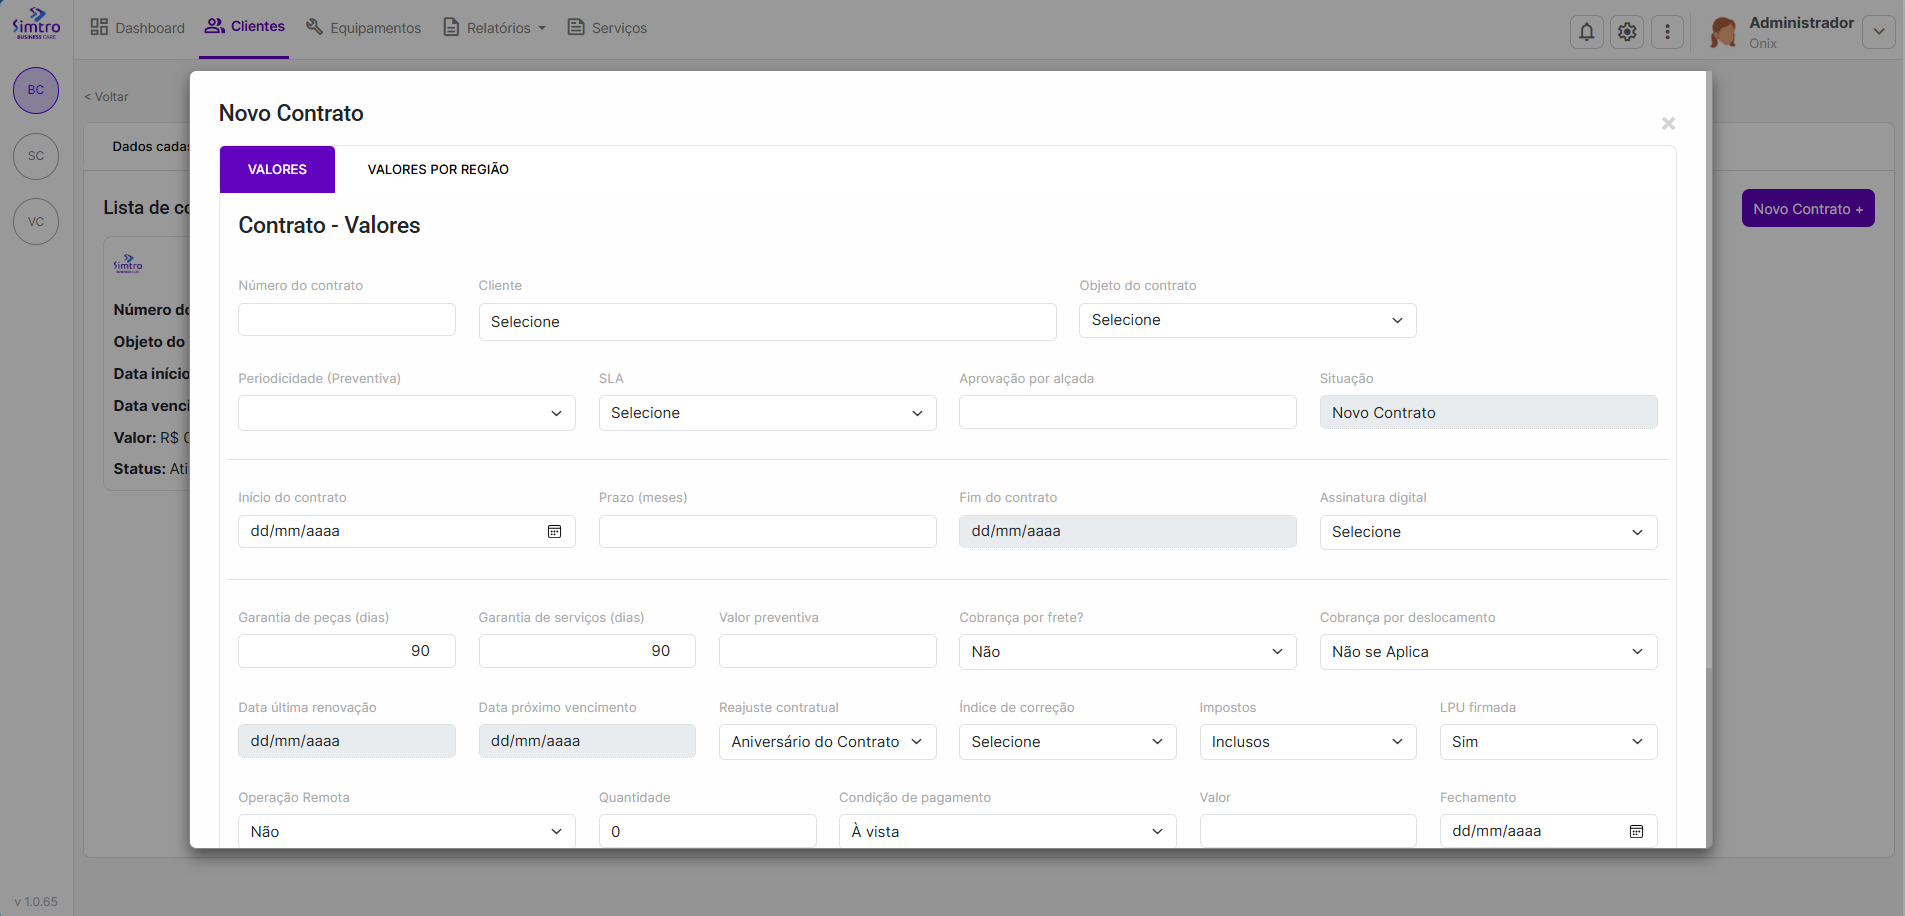The width and height of the screenshot is (1905, 916).
Task: Open the SLA dropdown
Action: 767,414
